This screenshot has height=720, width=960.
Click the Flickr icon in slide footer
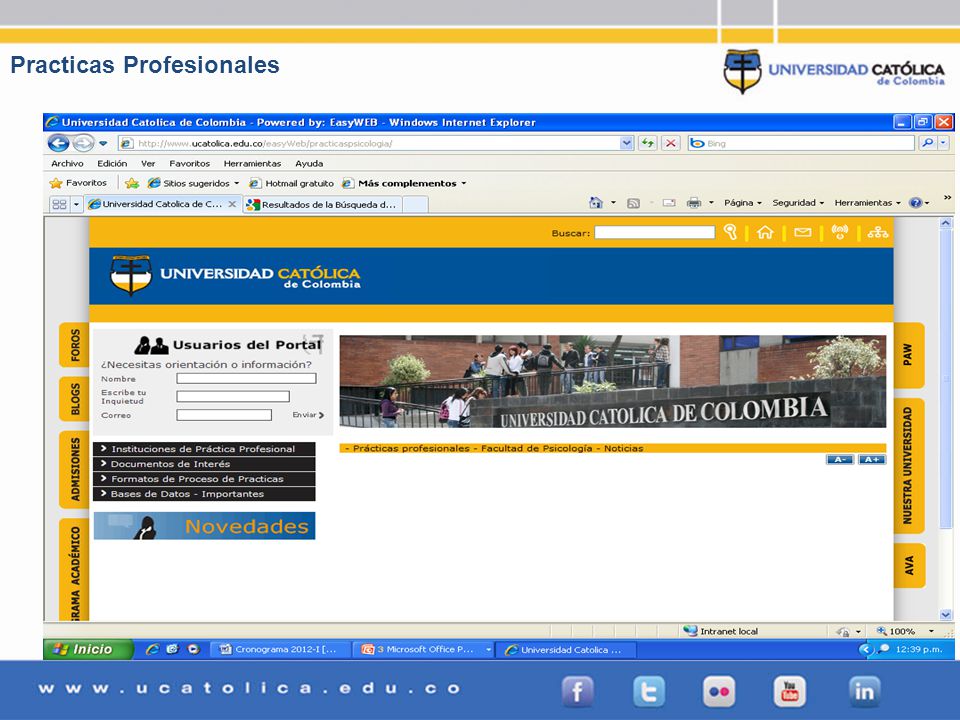pos(719,692)
